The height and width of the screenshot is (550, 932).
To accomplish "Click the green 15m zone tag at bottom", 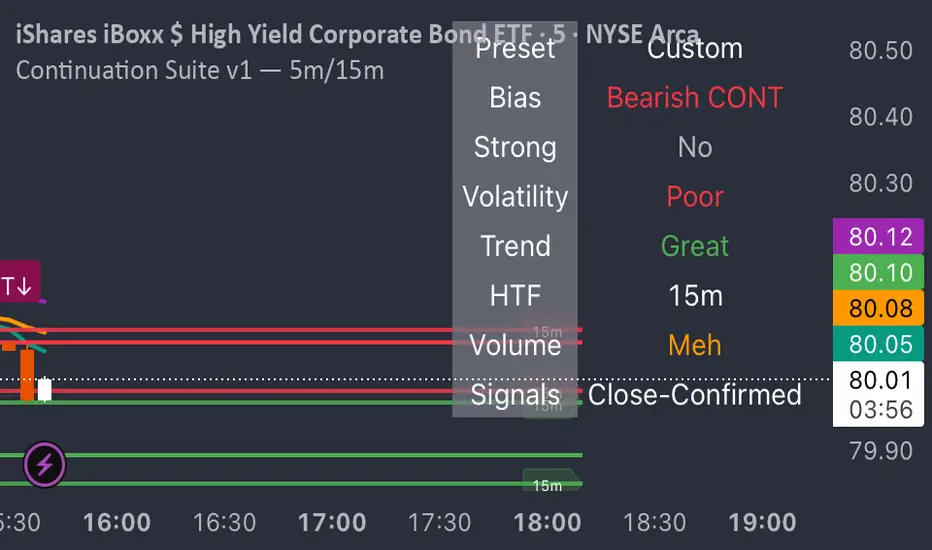I will pyautogui.click(x=547, y=486).
